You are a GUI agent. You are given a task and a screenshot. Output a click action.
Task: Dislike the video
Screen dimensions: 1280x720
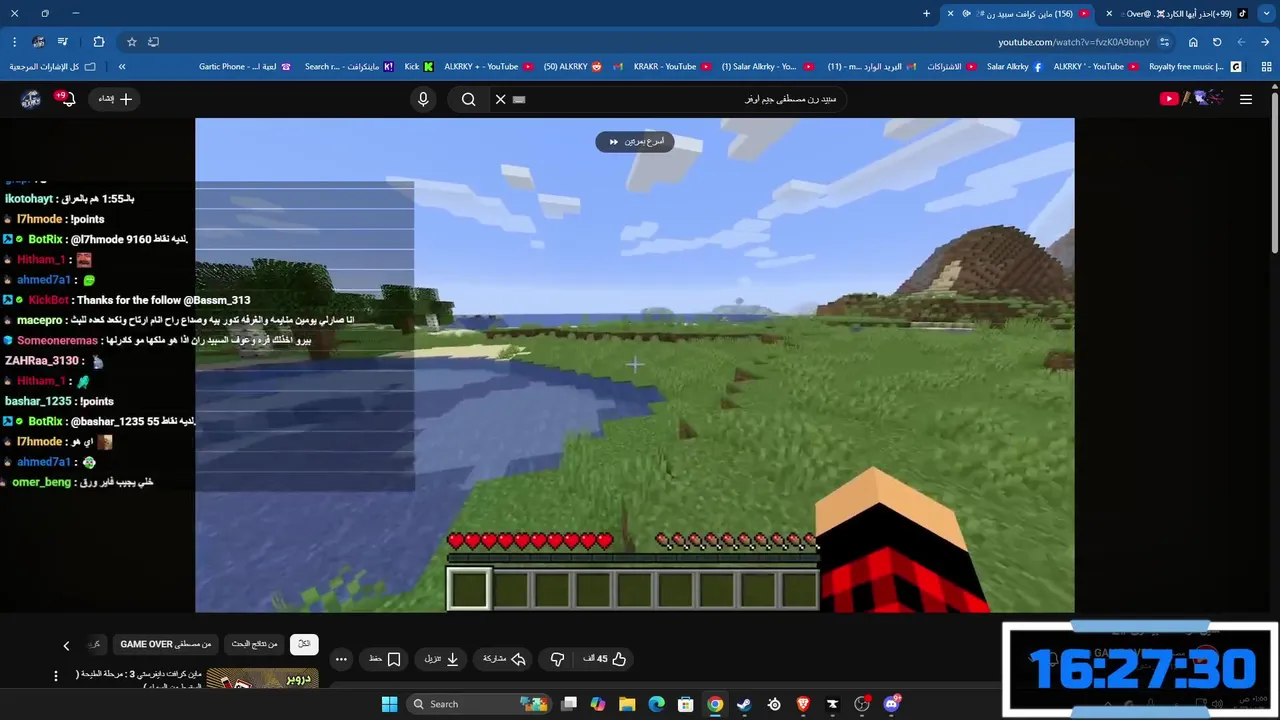(x=557, y=659)
